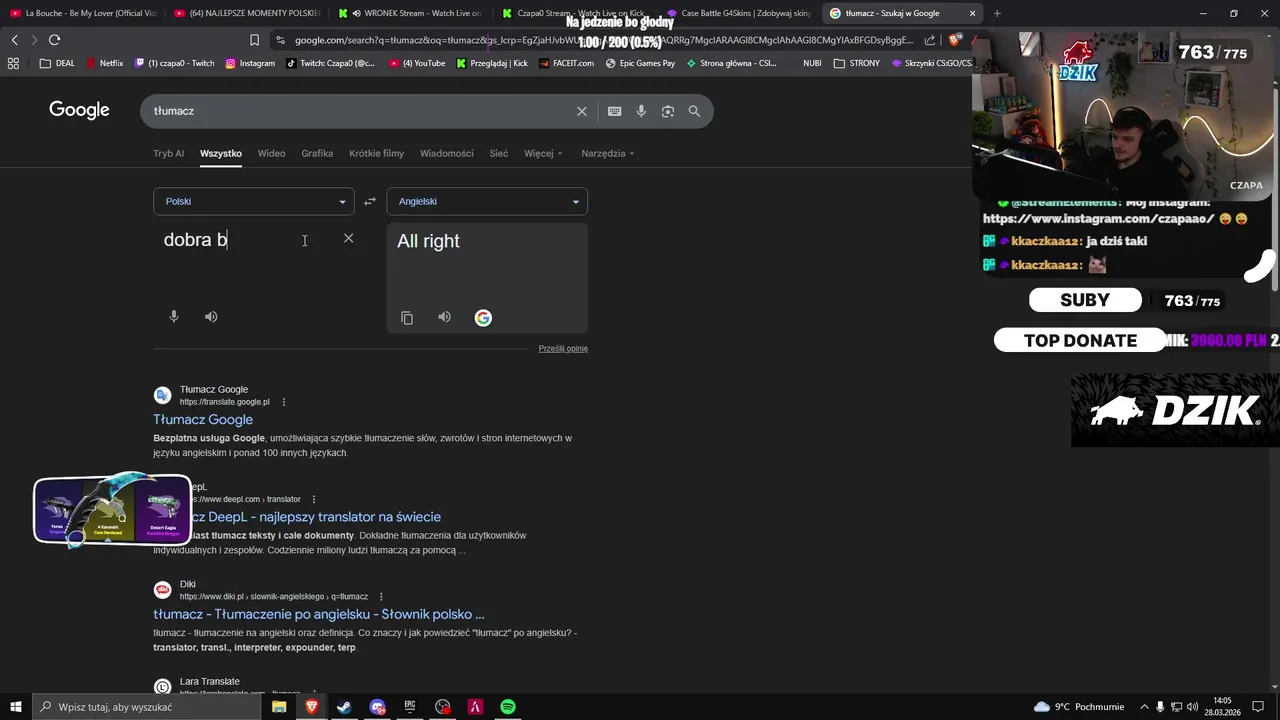Viewport: 1280px width, 720px height.
Task: Open the apps grid bookmark icon
Action: [13, 63]
